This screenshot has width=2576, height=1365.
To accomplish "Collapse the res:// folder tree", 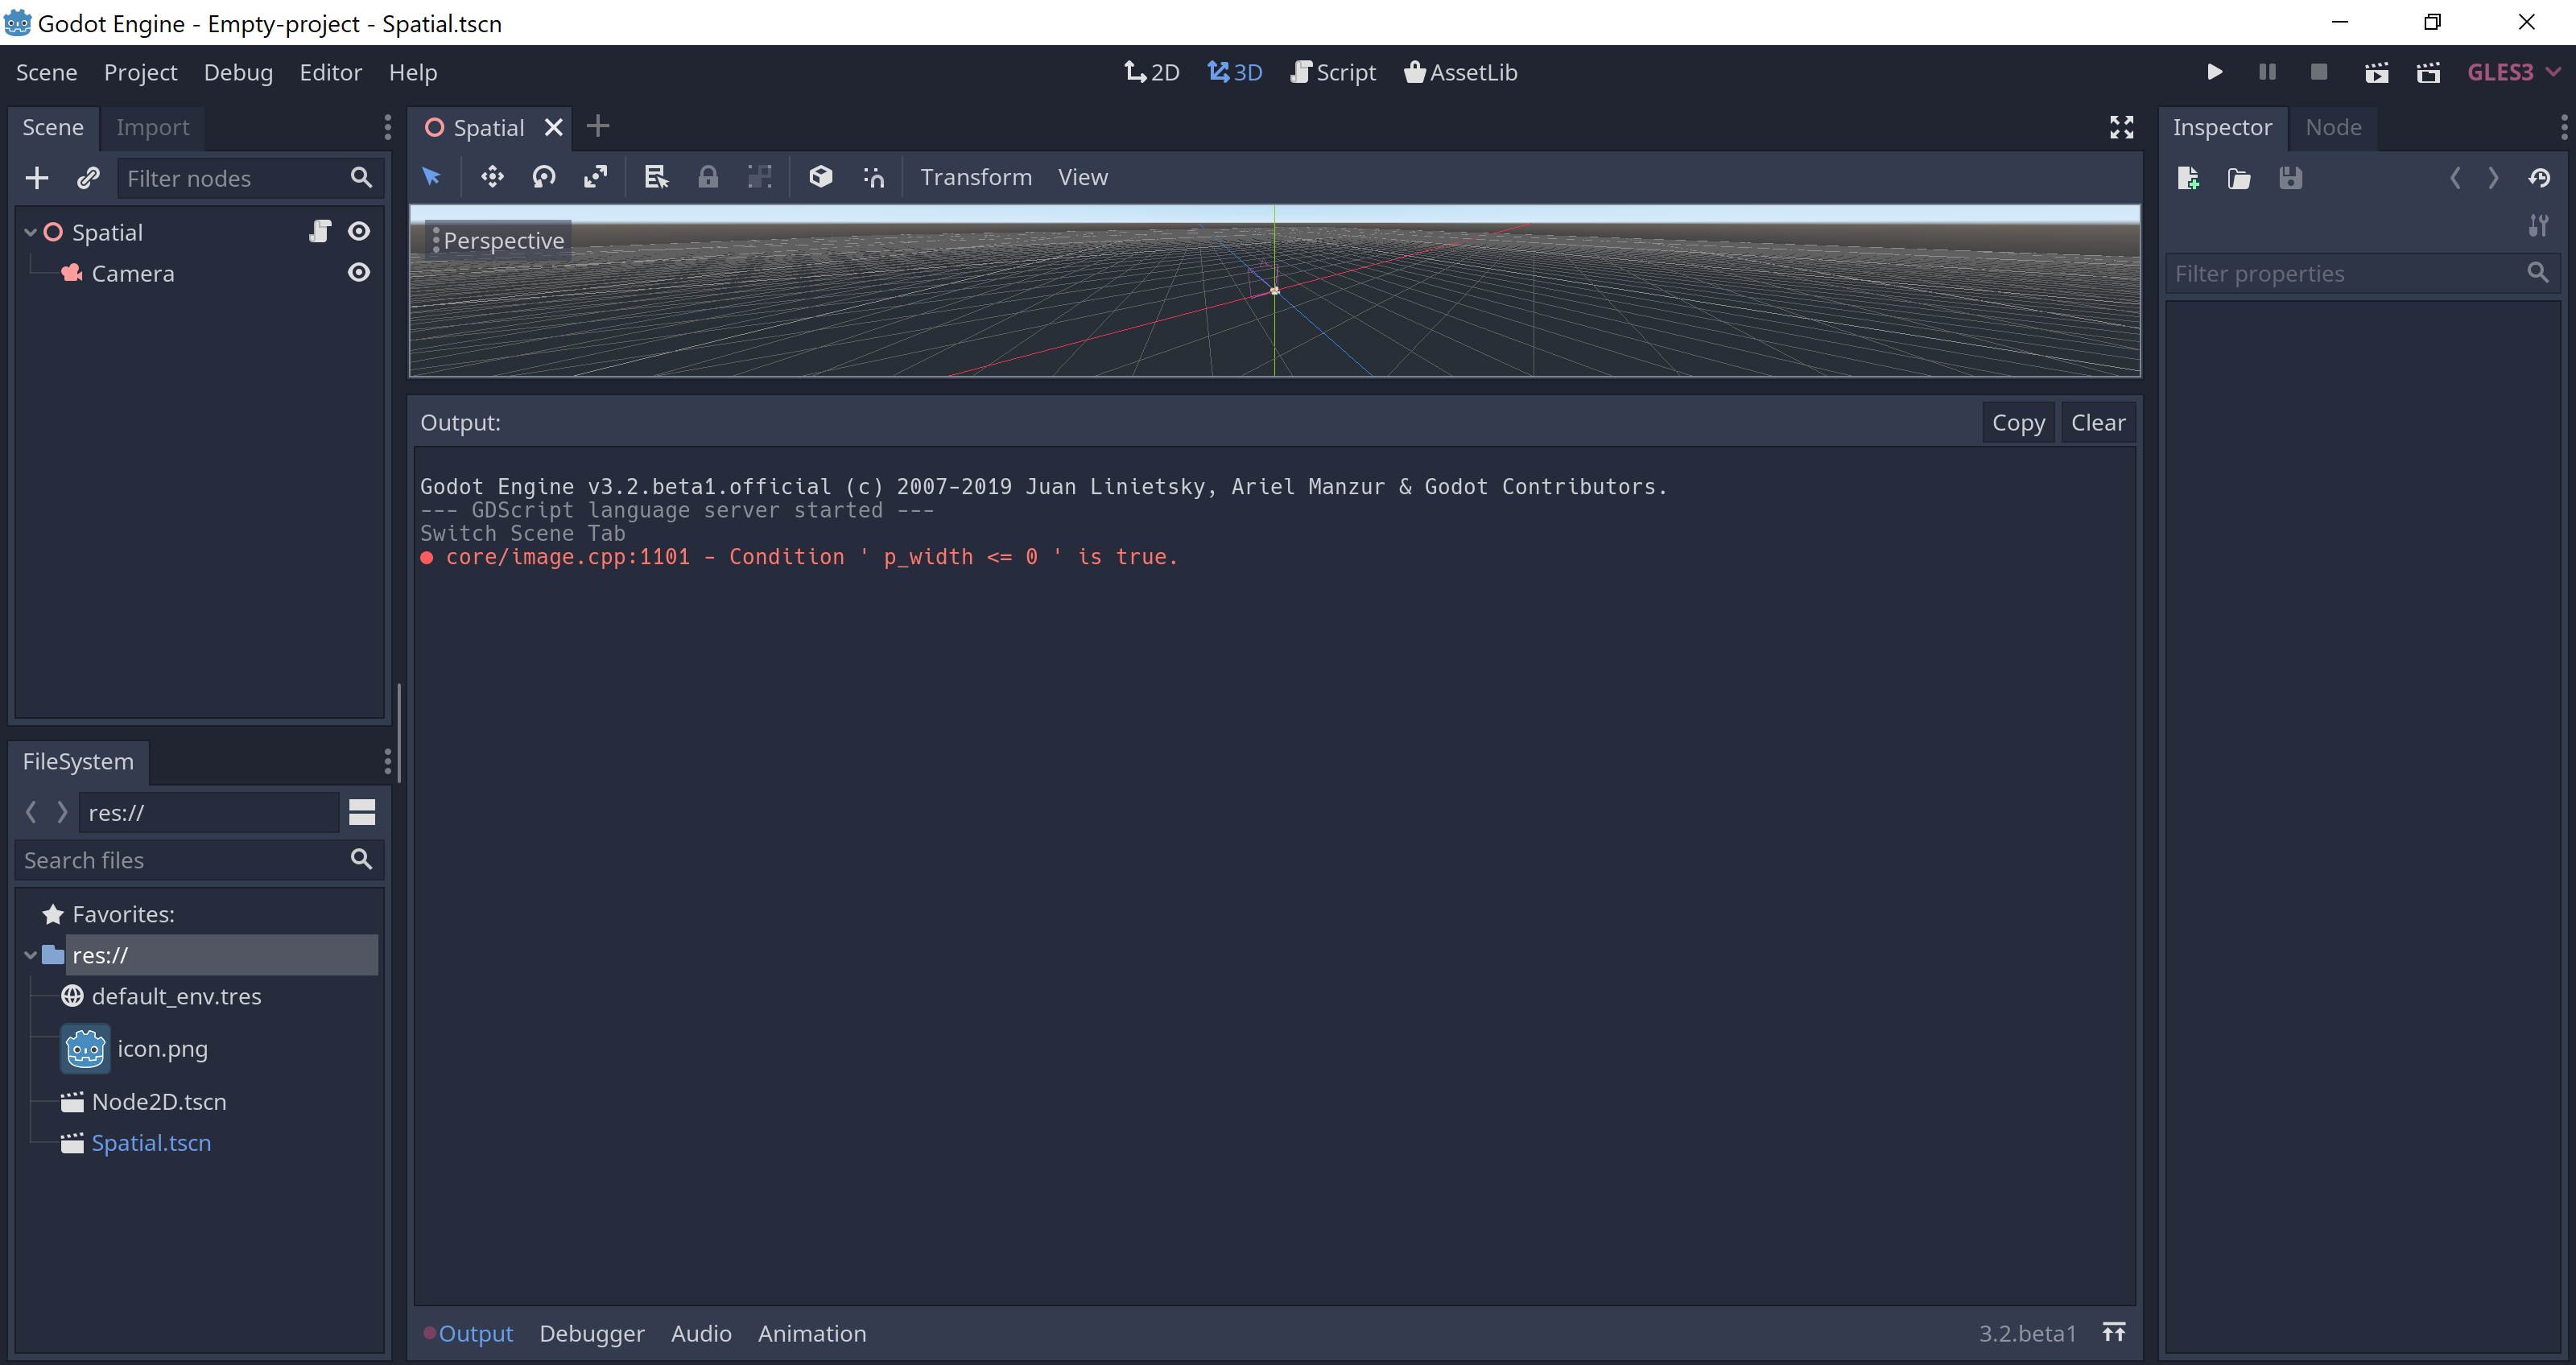I will pyautogui.click(x=30, y=955).
